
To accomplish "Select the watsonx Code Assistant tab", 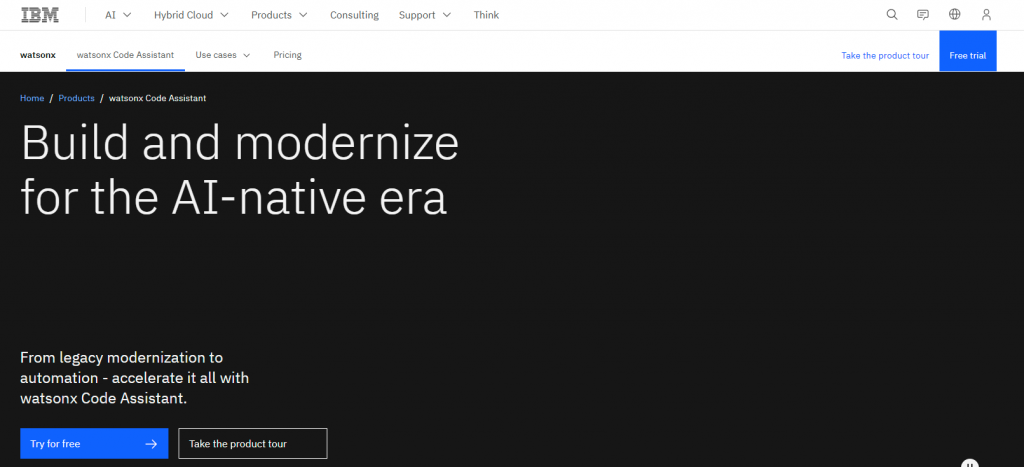I will (125, 55).
